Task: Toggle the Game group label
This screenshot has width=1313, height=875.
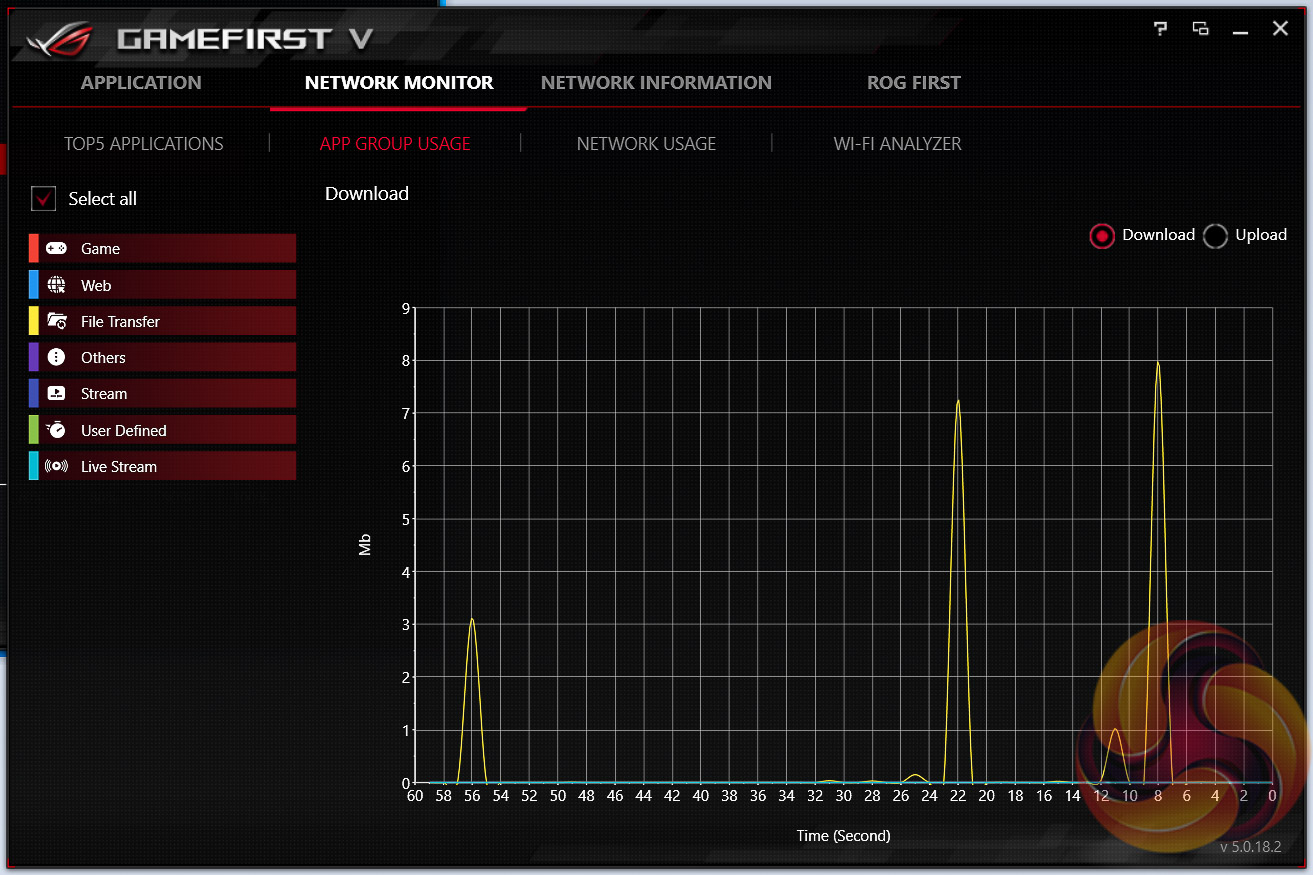Action: [x=100, y=248]
